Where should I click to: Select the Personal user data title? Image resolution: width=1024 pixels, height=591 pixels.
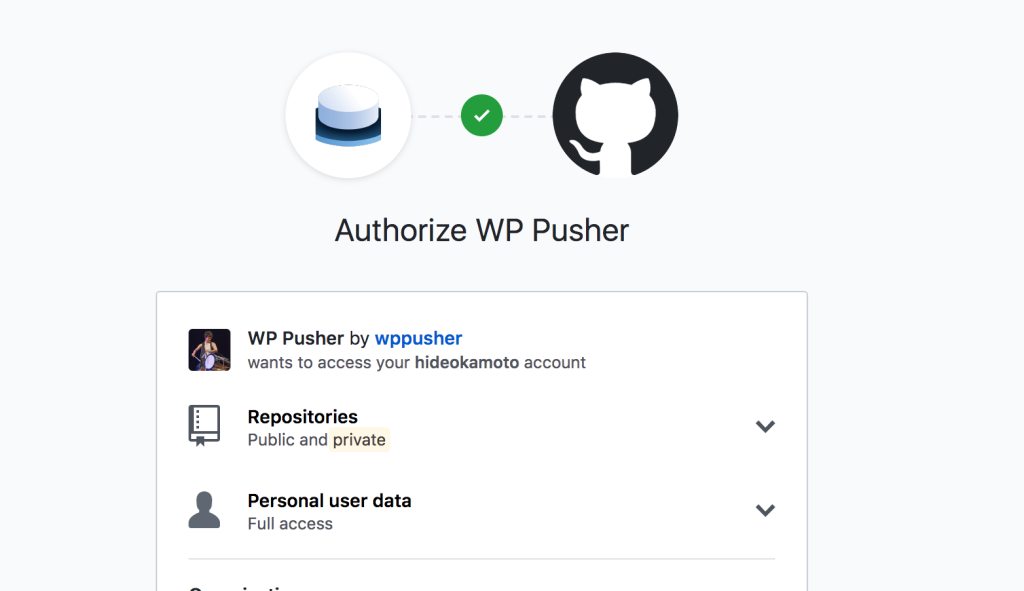point(329,500)
